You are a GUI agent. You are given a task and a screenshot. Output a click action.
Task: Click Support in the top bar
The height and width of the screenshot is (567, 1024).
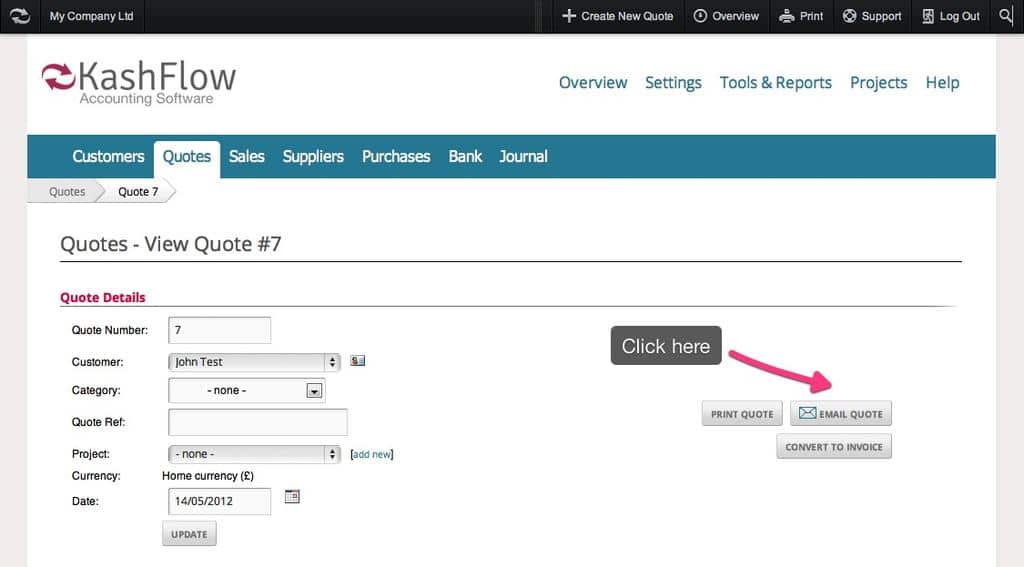871,16
